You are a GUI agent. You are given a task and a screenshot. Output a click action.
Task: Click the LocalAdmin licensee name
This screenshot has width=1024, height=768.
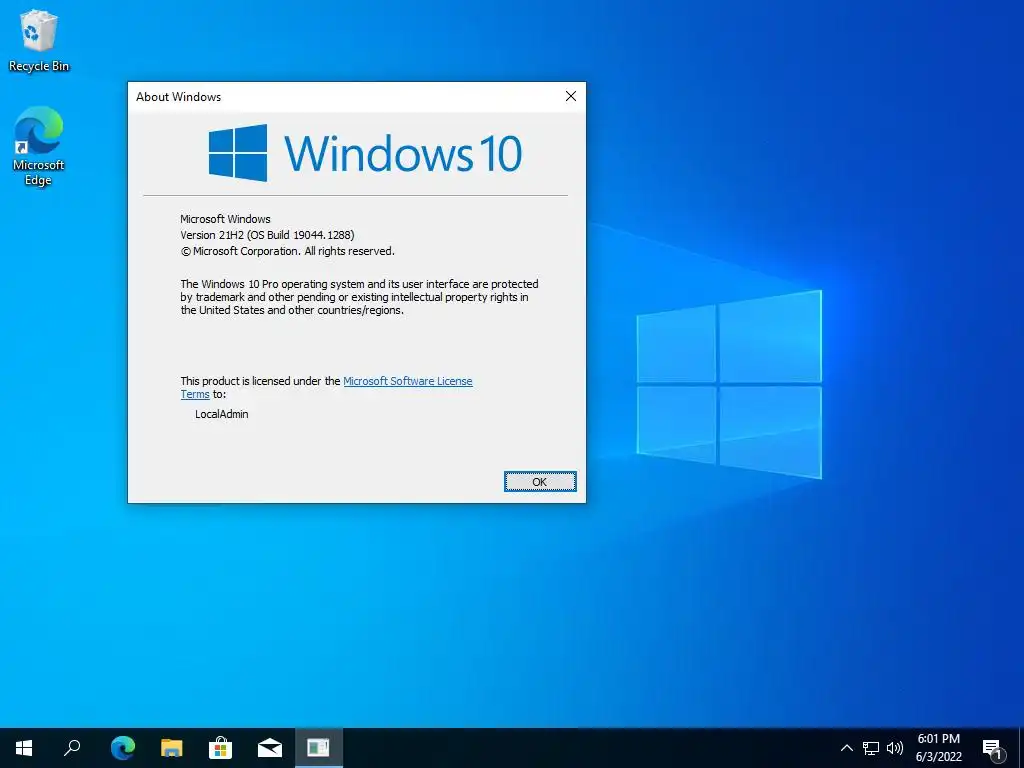(221, 414)
